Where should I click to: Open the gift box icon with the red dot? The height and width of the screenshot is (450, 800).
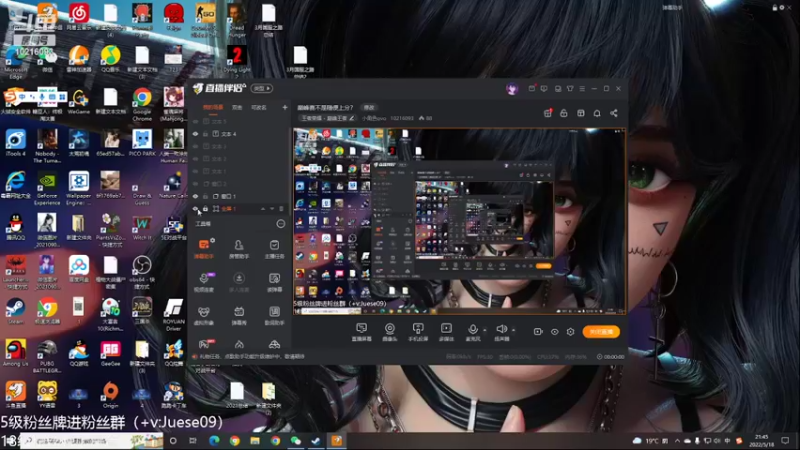tap(547, 113)
